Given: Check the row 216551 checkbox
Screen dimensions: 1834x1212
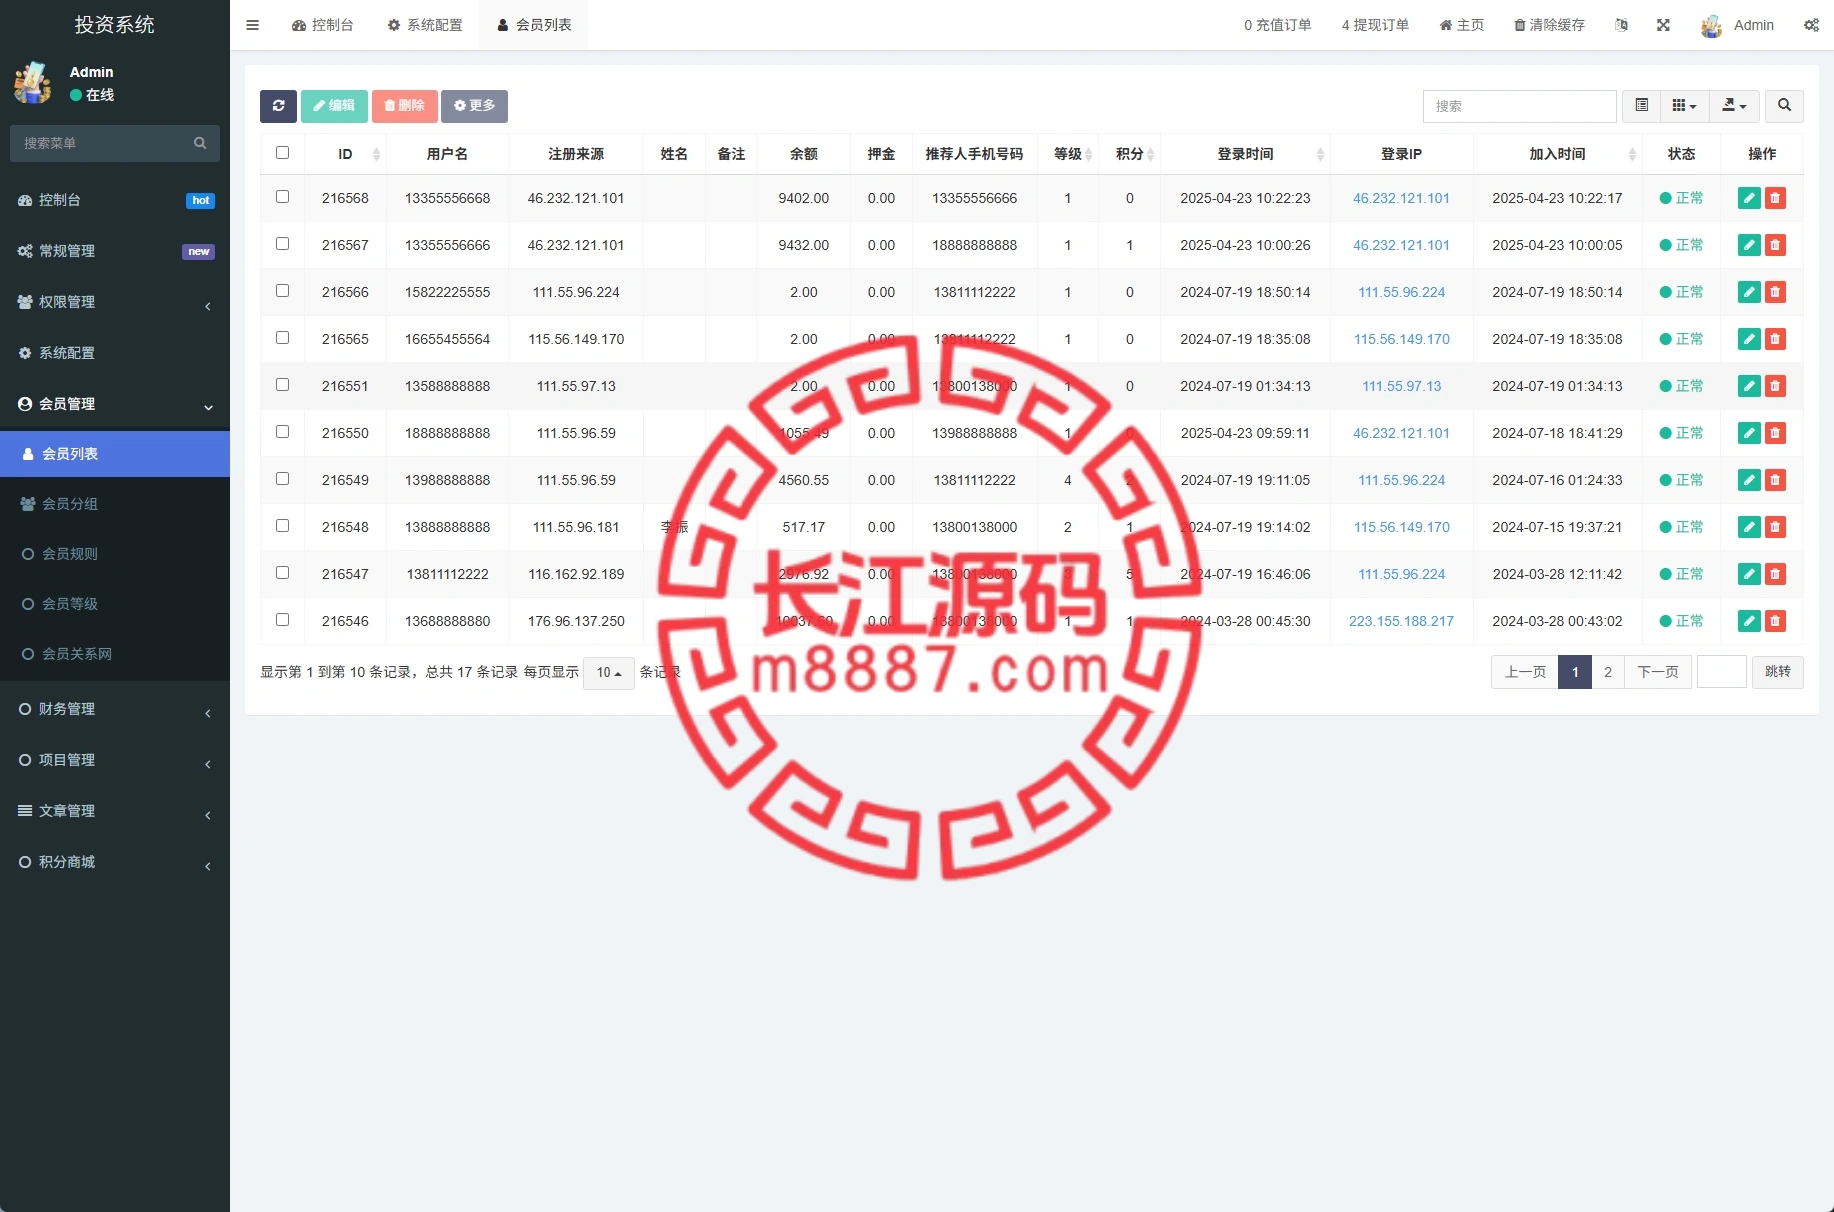Looking at the screenshot, I should (282, 385).
